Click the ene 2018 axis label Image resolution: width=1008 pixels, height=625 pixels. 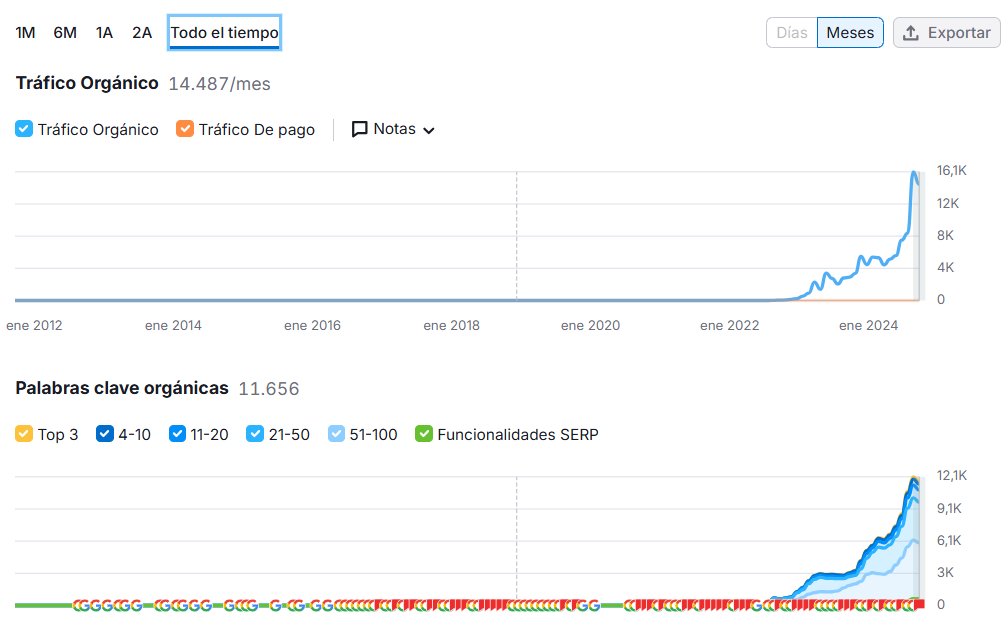tap(451, 325)
